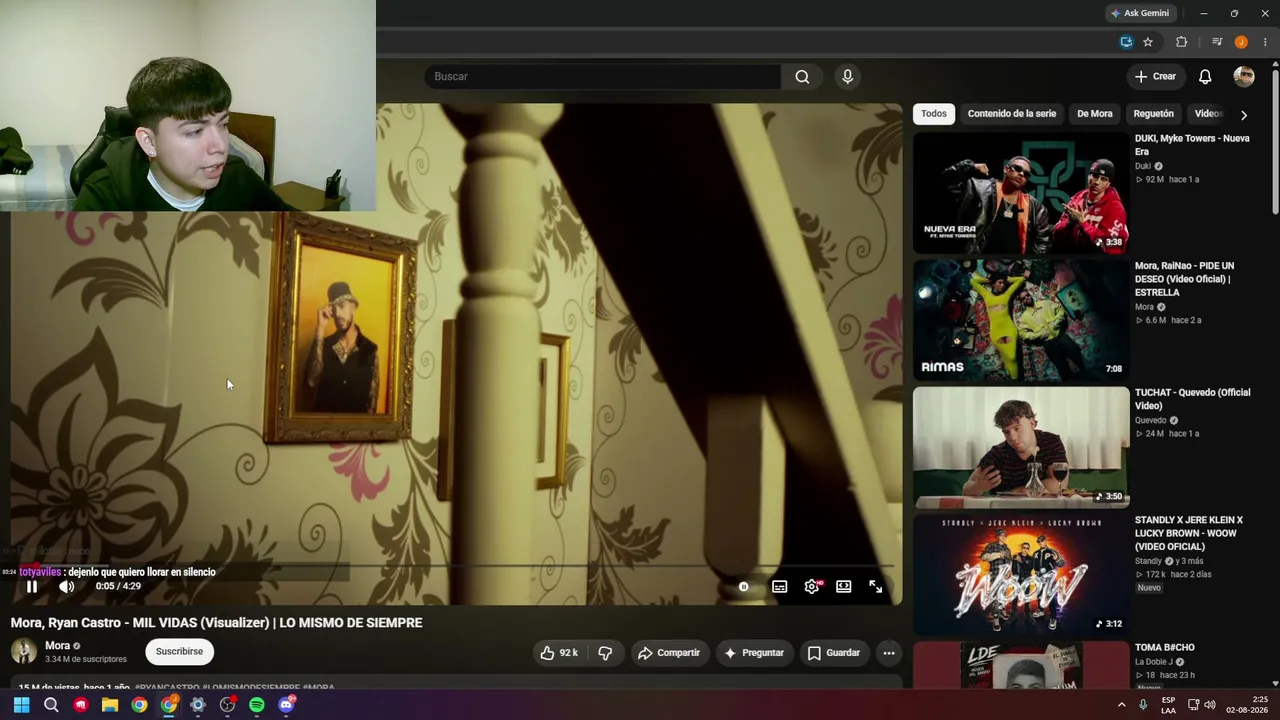This screenshot has width=1280, height=720.
Task: Open the Chrome profile J avatar
Action: point(1241,42)
